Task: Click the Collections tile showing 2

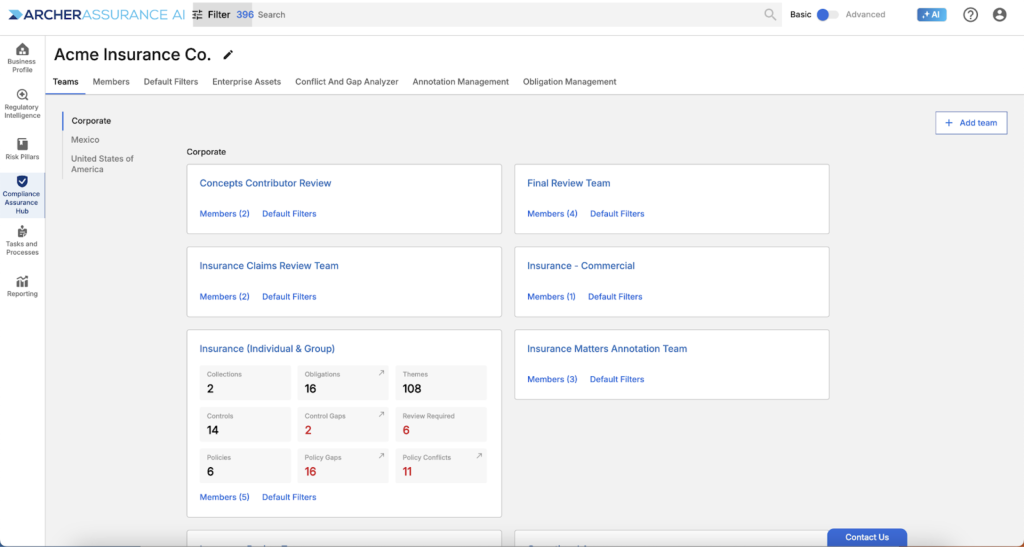Action: tap(246, 383)
